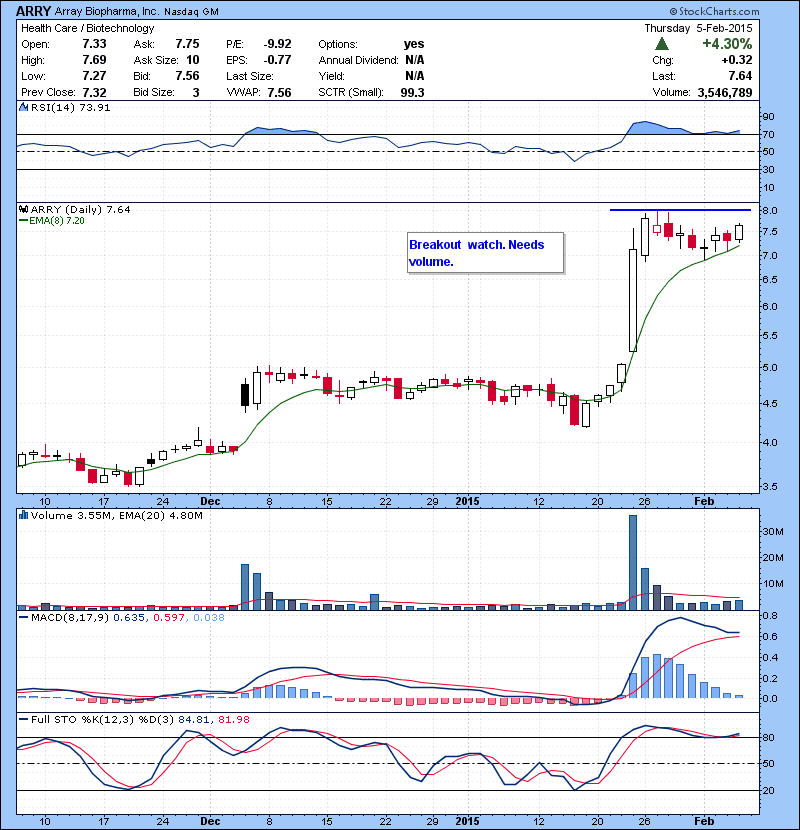This screenshot has height=830, width=800.
Task: Select the Low value 7.27
Action: click(94, 76)
